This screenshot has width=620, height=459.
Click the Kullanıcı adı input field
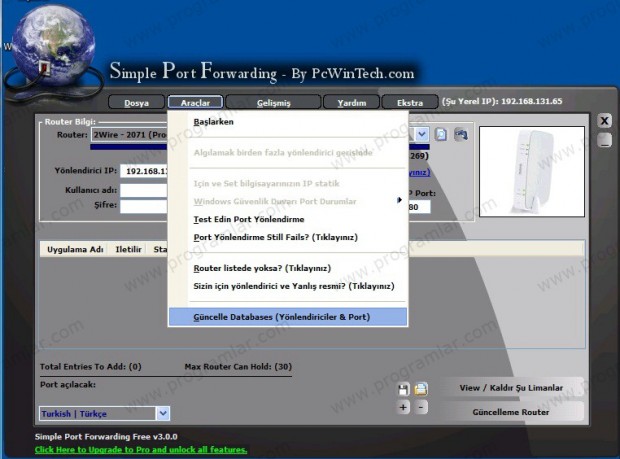point(144,190)
